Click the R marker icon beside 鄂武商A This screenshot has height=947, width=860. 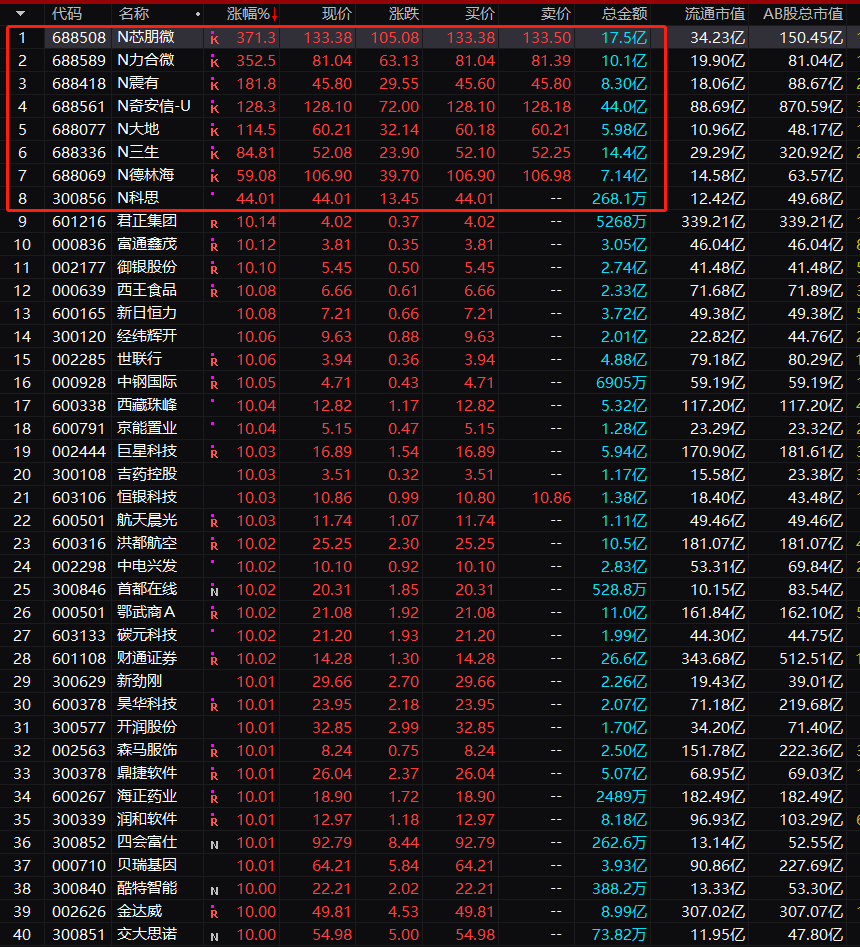point(214,614)
